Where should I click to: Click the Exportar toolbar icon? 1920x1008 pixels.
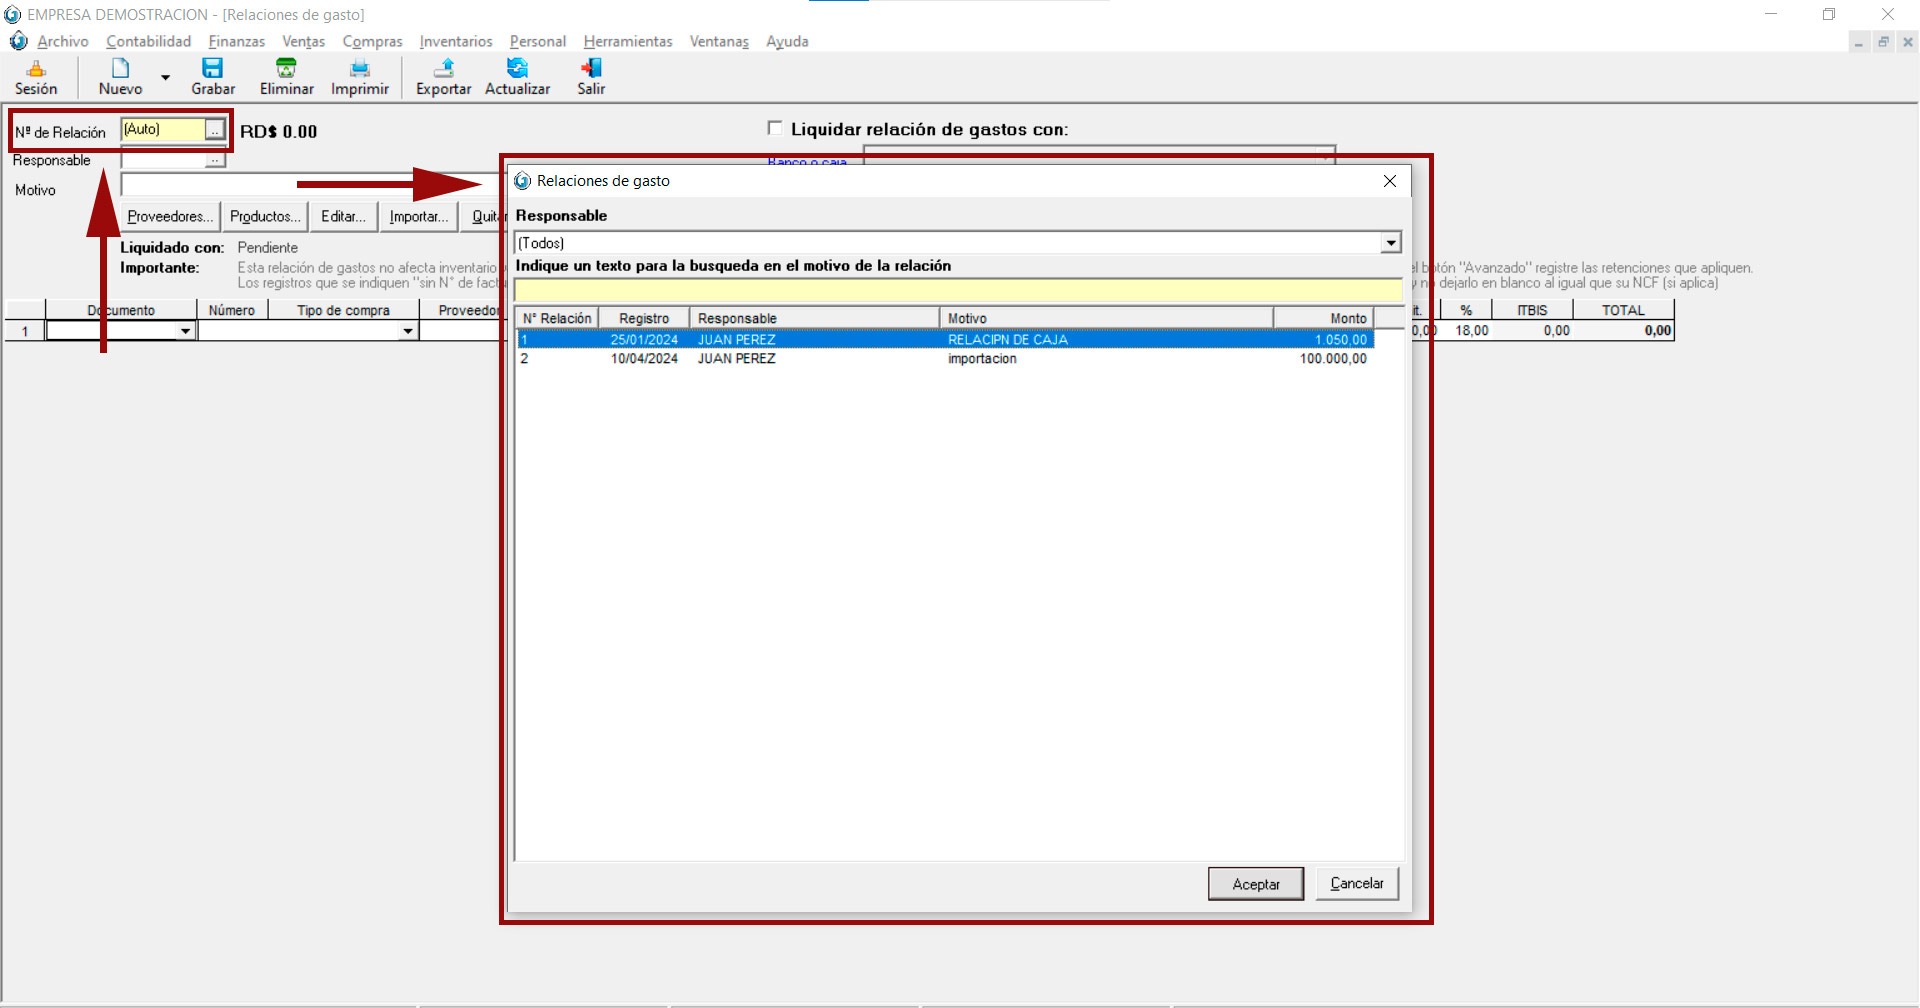coord(443,77)
